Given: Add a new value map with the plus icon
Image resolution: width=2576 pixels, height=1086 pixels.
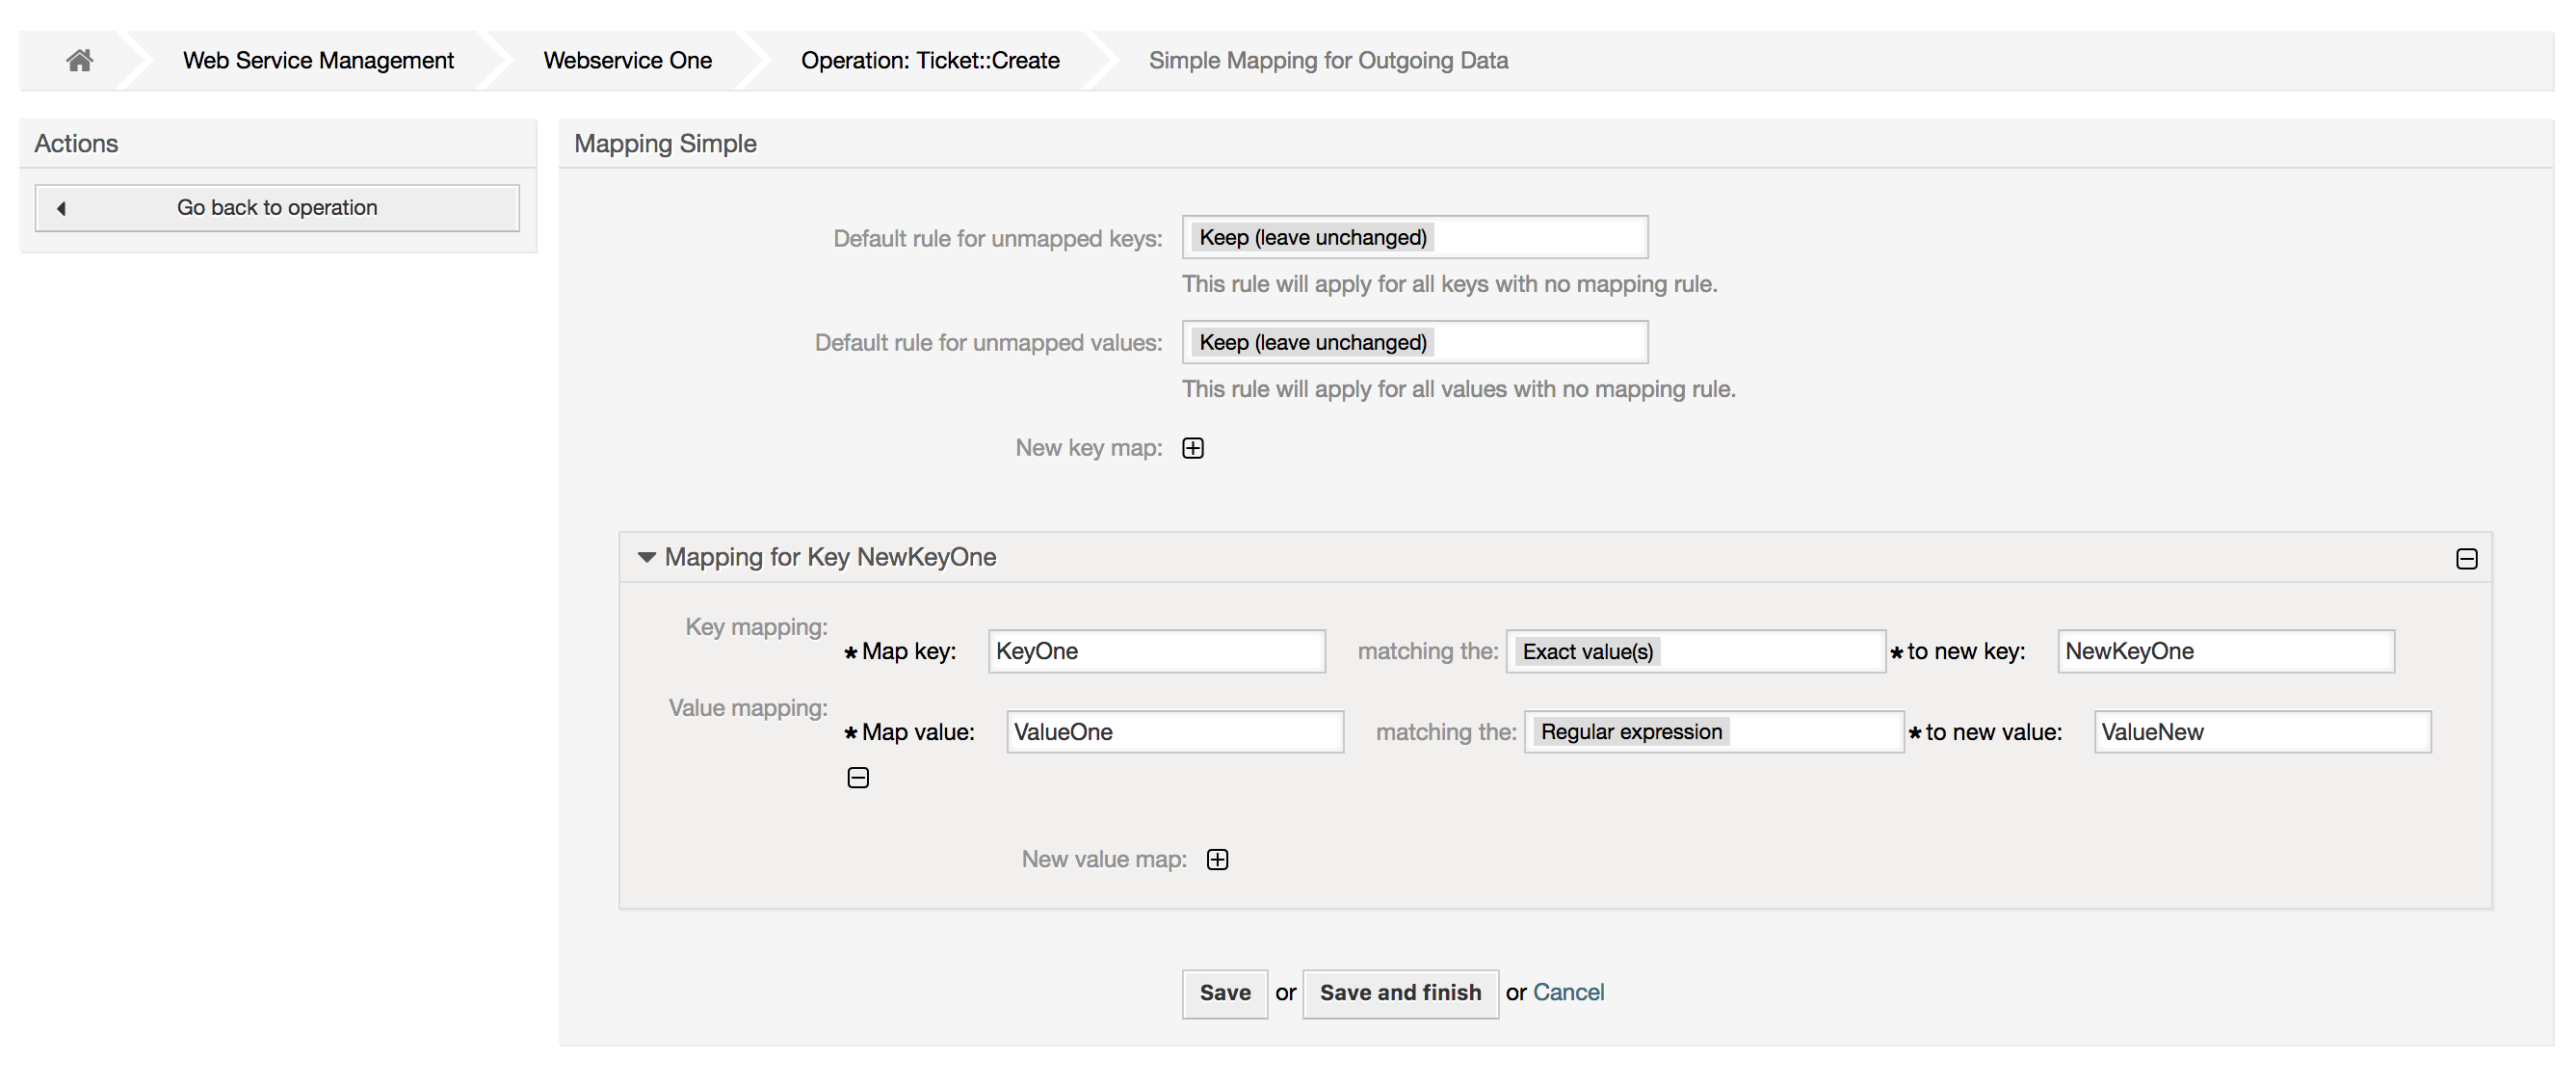Looking at the screenshot, I should pos(1218,858).
